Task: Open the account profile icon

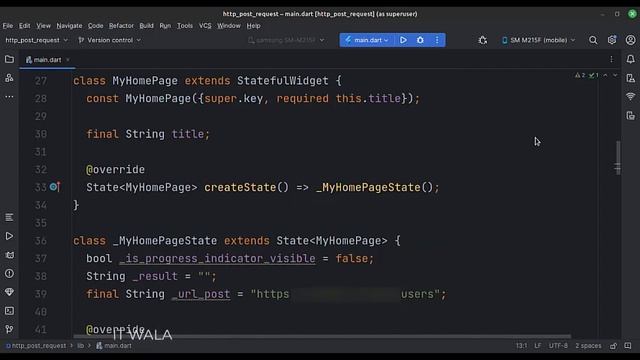Action: (631, 40)
